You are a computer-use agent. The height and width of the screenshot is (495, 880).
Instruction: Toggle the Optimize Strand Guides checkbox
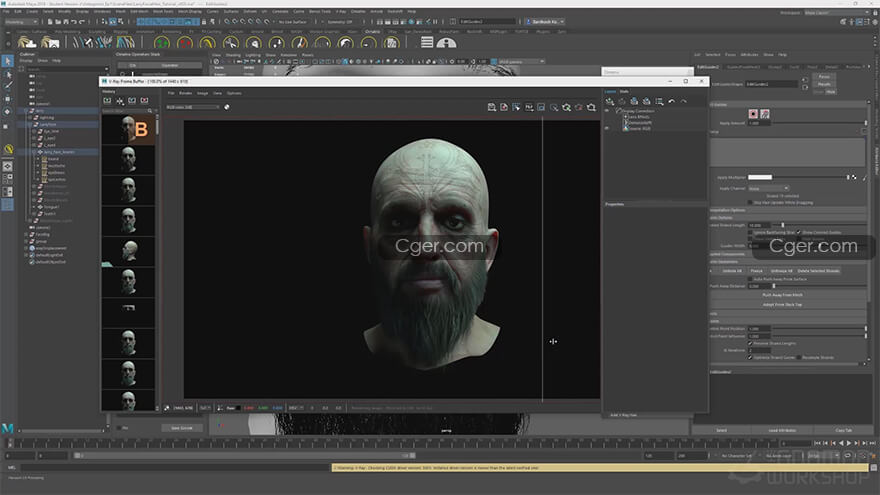coord(751,357)
